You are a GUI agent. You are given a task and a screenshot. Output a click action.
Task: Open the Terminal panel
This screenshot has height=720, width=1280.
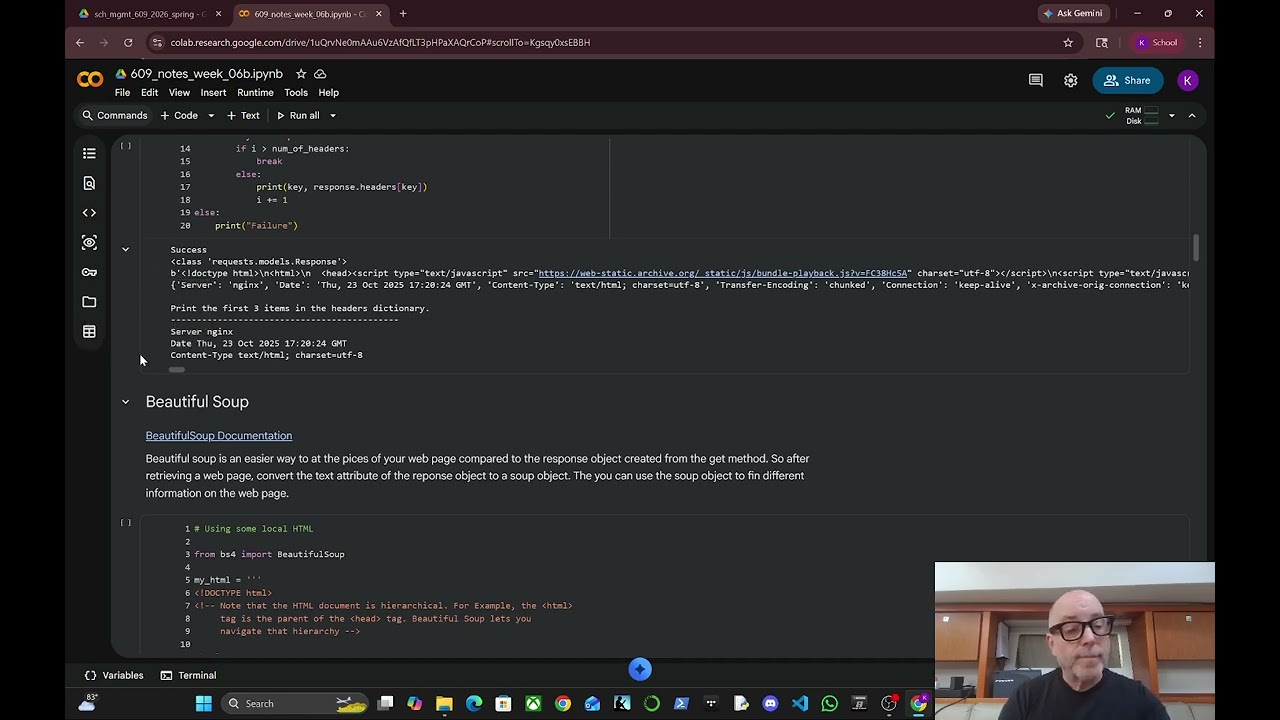click(x=188, y=675)
